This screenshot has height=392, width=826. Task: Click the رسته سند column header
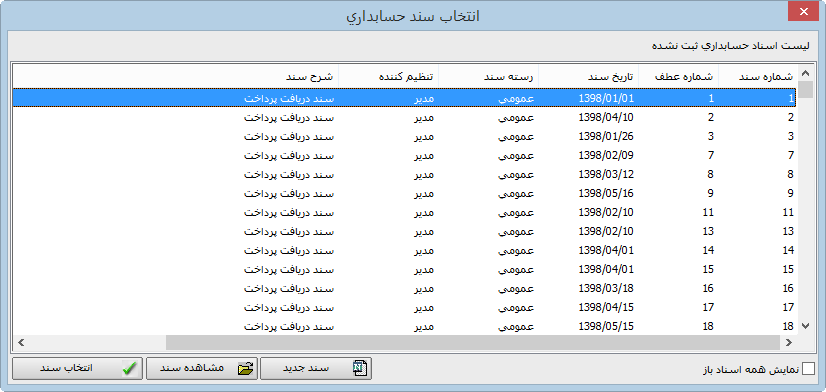click(x=488, y=77)
